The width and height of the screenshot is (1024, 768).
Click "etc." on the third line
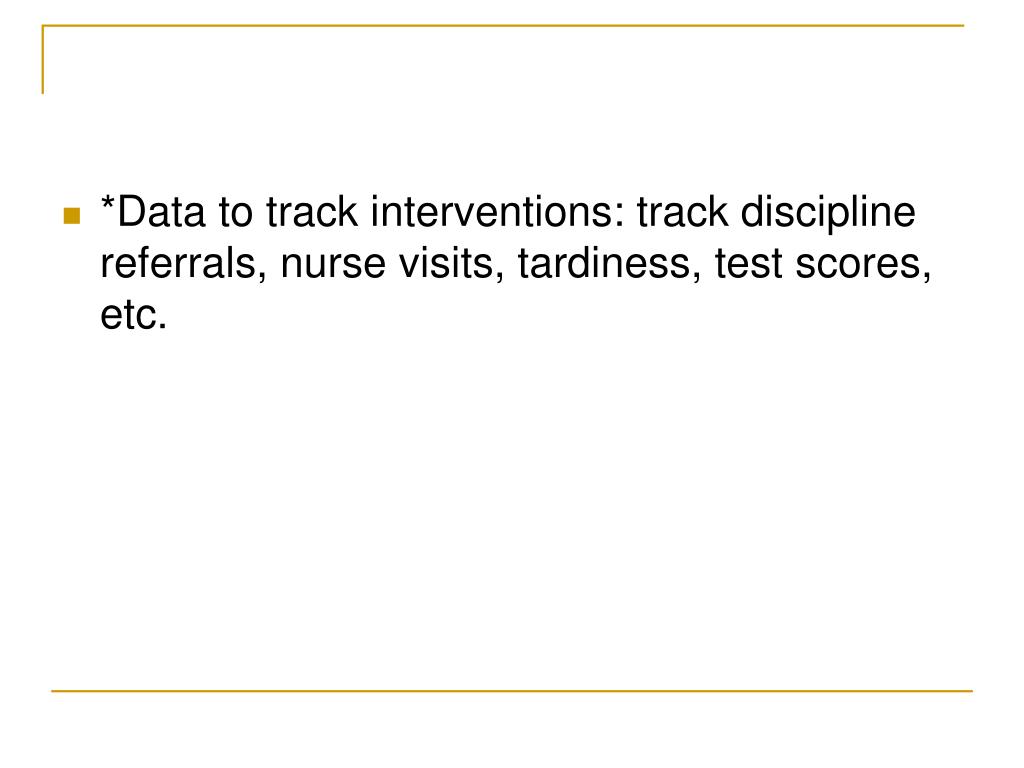pyautogui.click(x=134, y=316)
